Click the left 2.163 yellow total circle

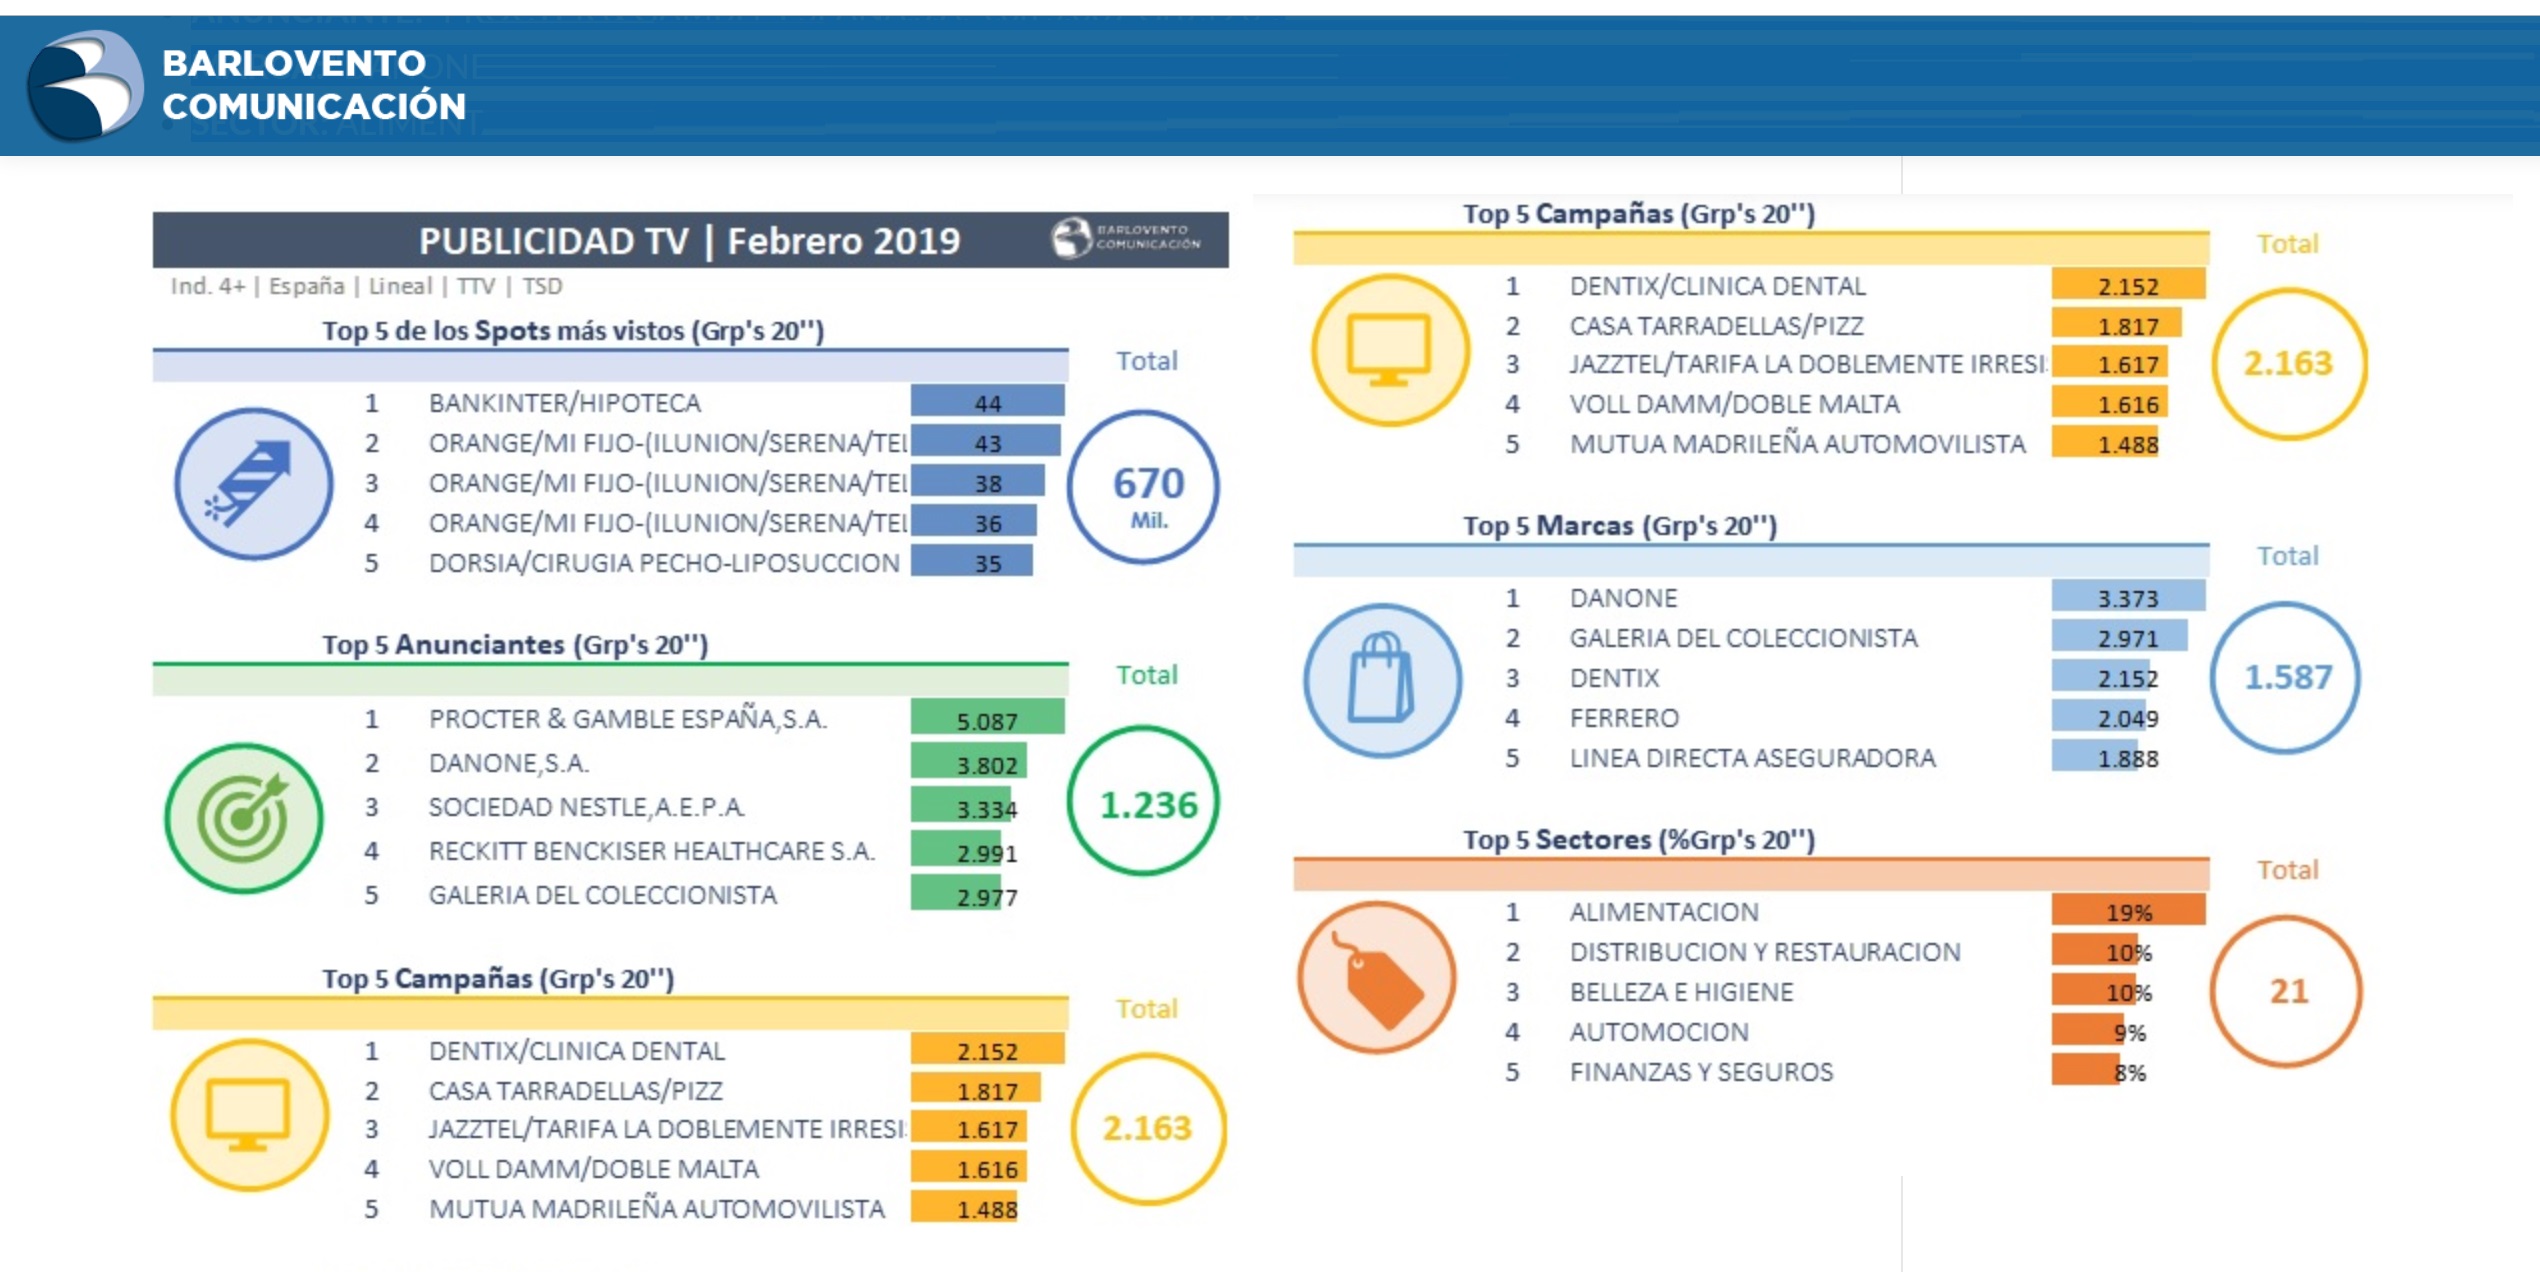1148,1128
